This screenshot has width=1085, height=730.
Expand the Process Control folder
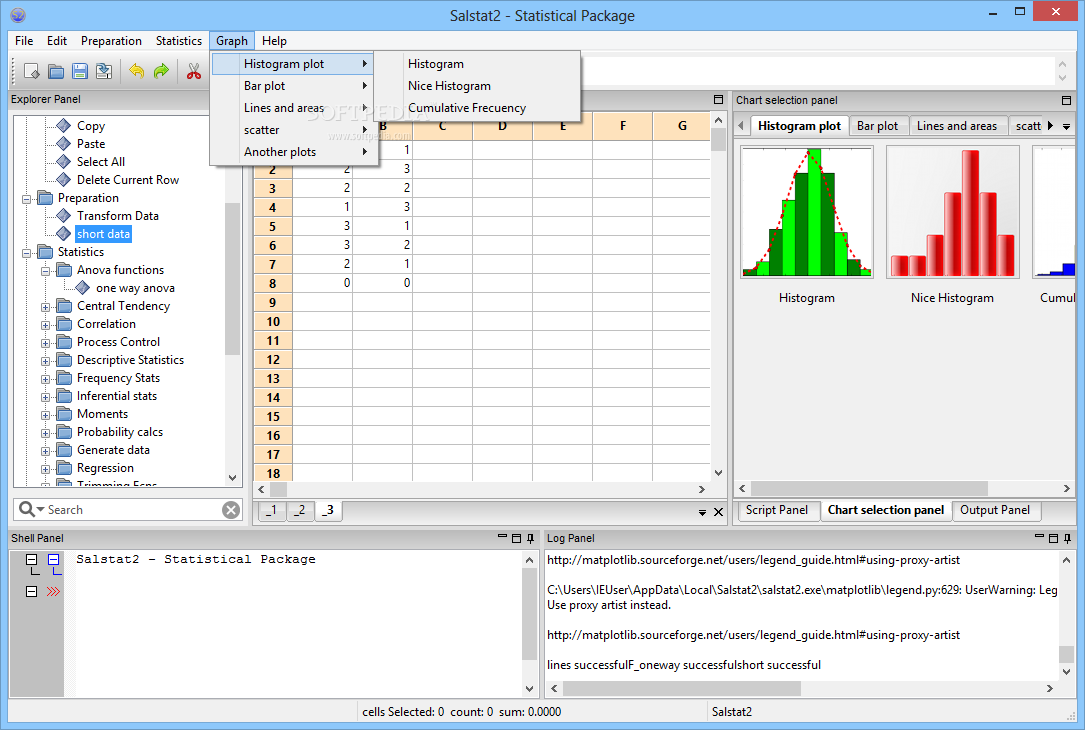click(x=46, y=343)
